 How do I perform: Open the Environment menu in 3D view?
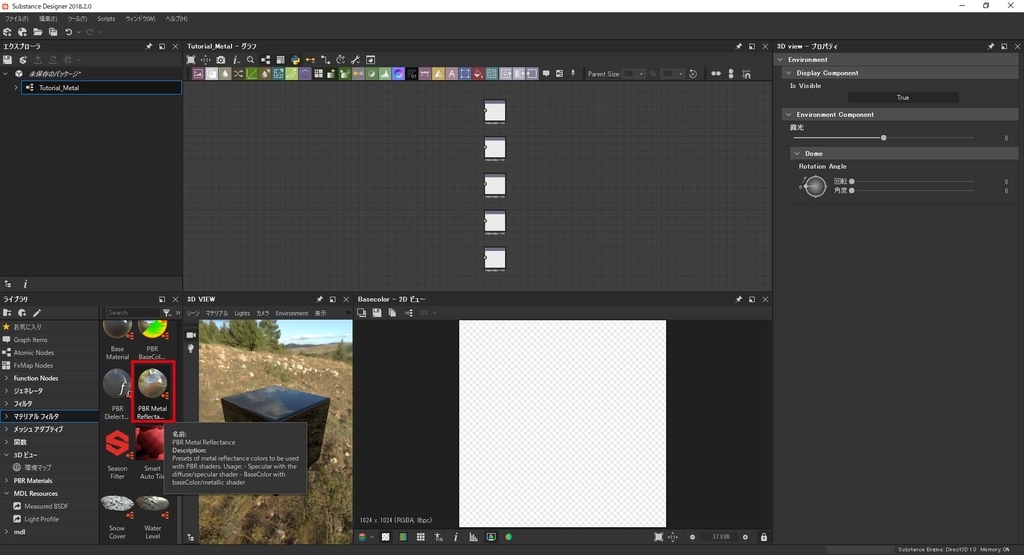coord(291,313)
